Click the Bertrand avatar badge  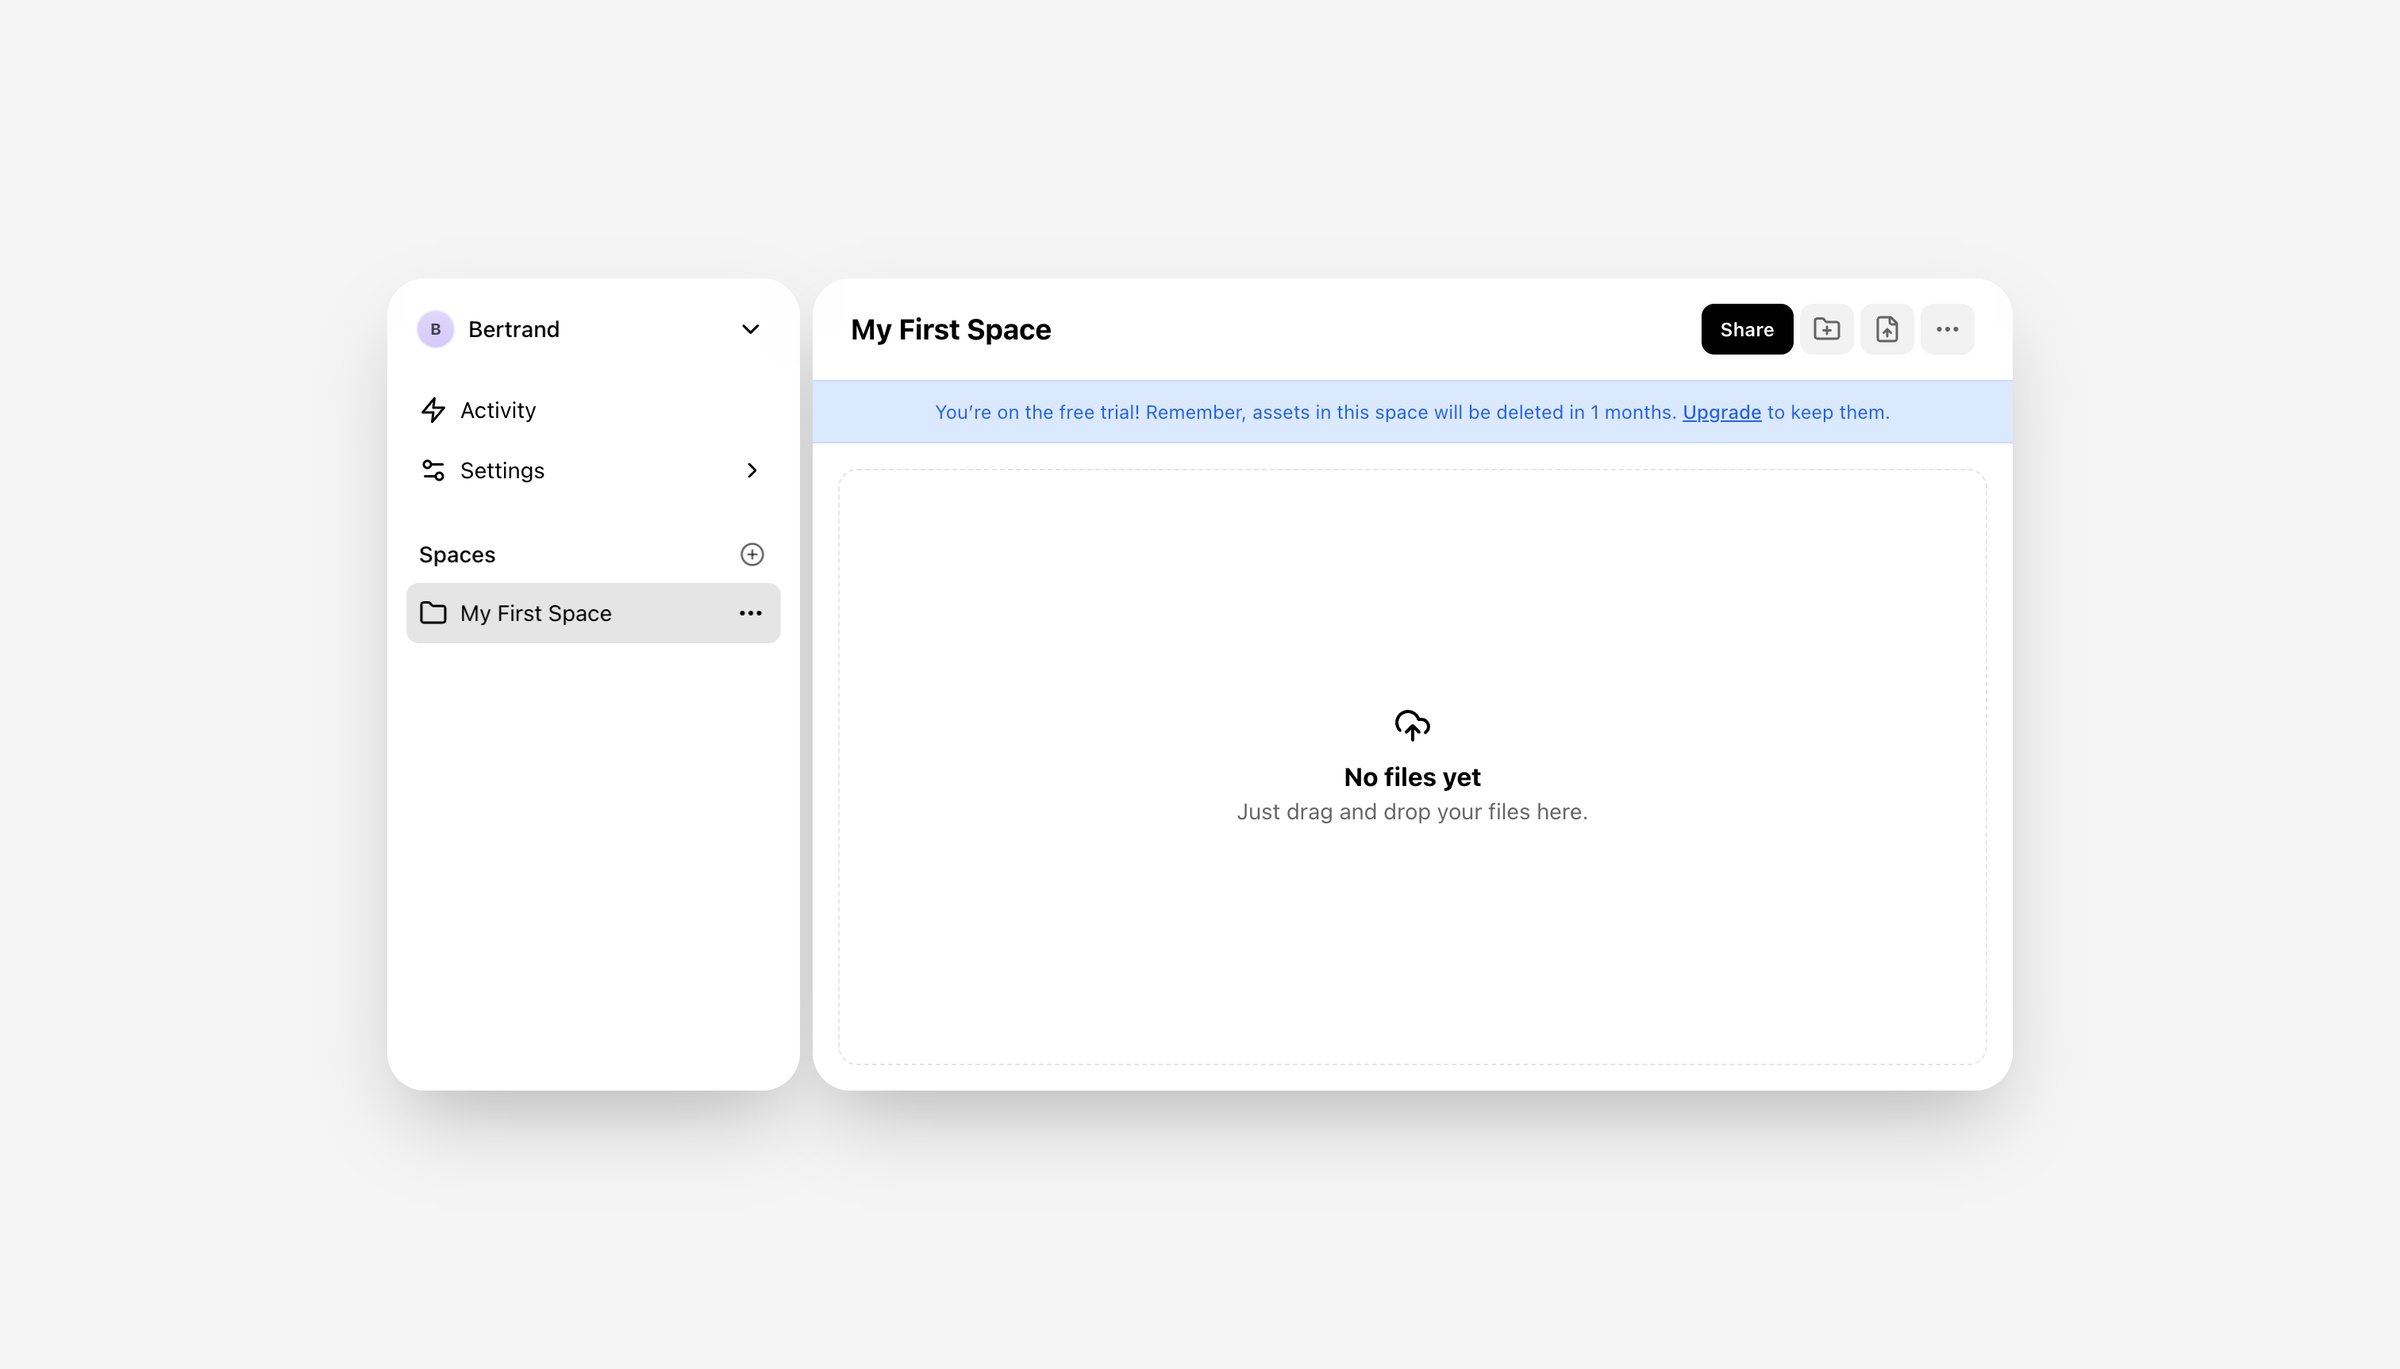pyautogui.click(x=435, y=329)
